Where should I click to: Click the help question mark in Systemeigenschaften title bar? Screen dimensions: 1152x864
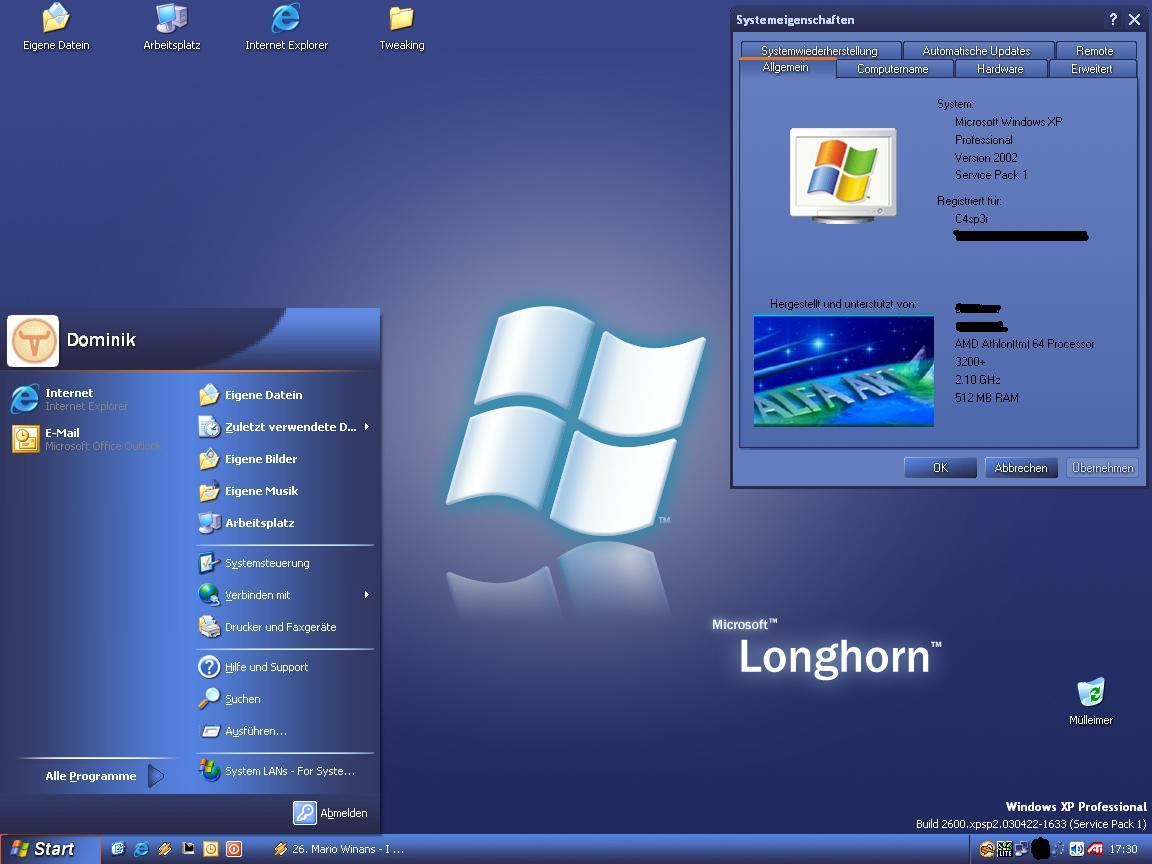[x=1113, y=20]
